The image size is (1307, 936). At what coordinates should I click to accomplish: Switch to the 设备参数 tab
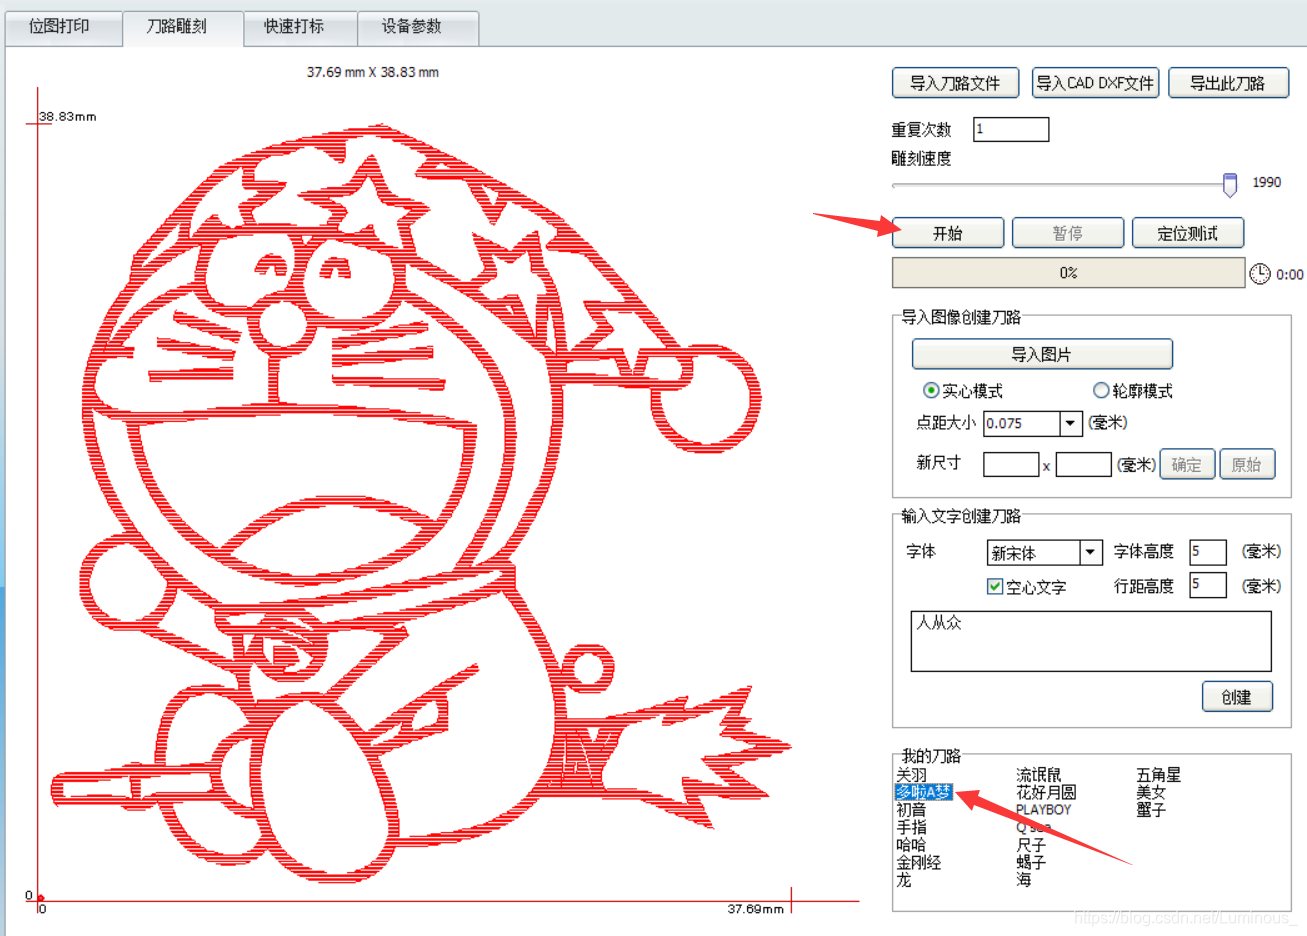click(418, 28)
